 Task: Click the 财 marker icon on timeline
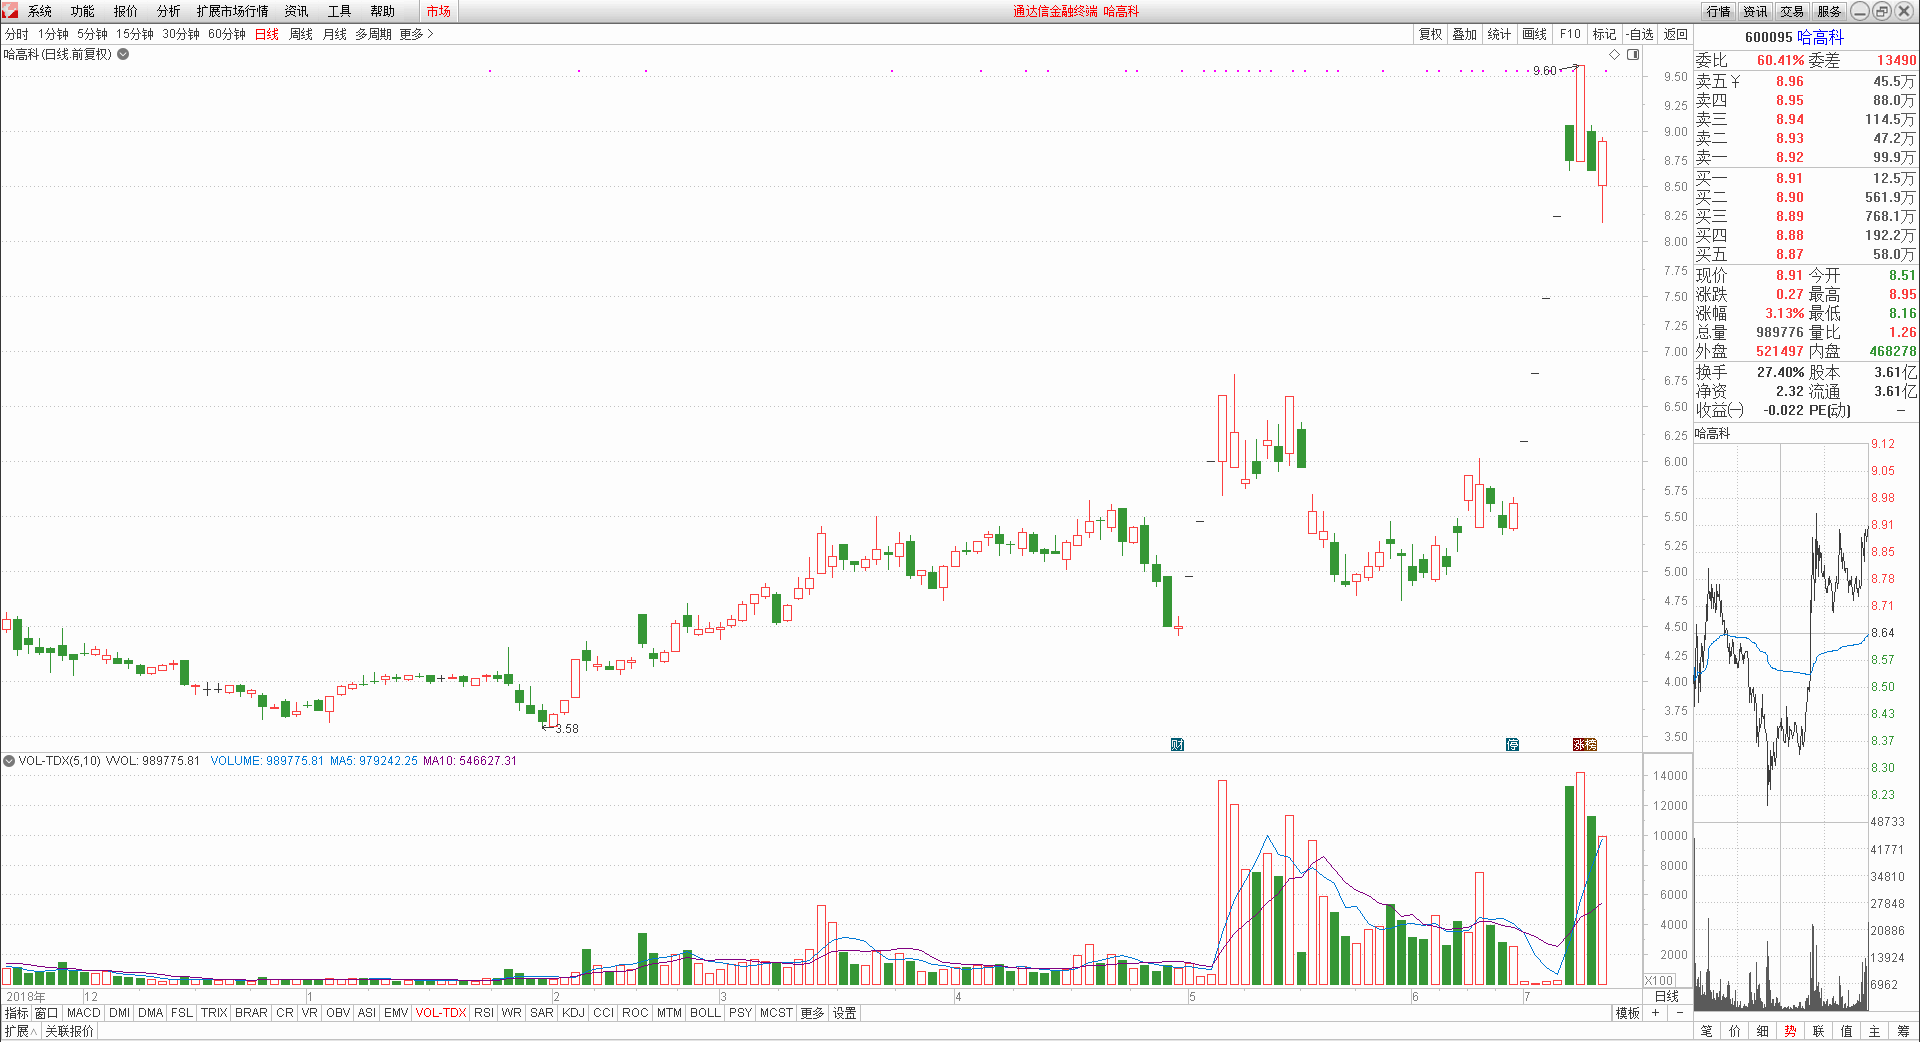[x=1177, y=744]
